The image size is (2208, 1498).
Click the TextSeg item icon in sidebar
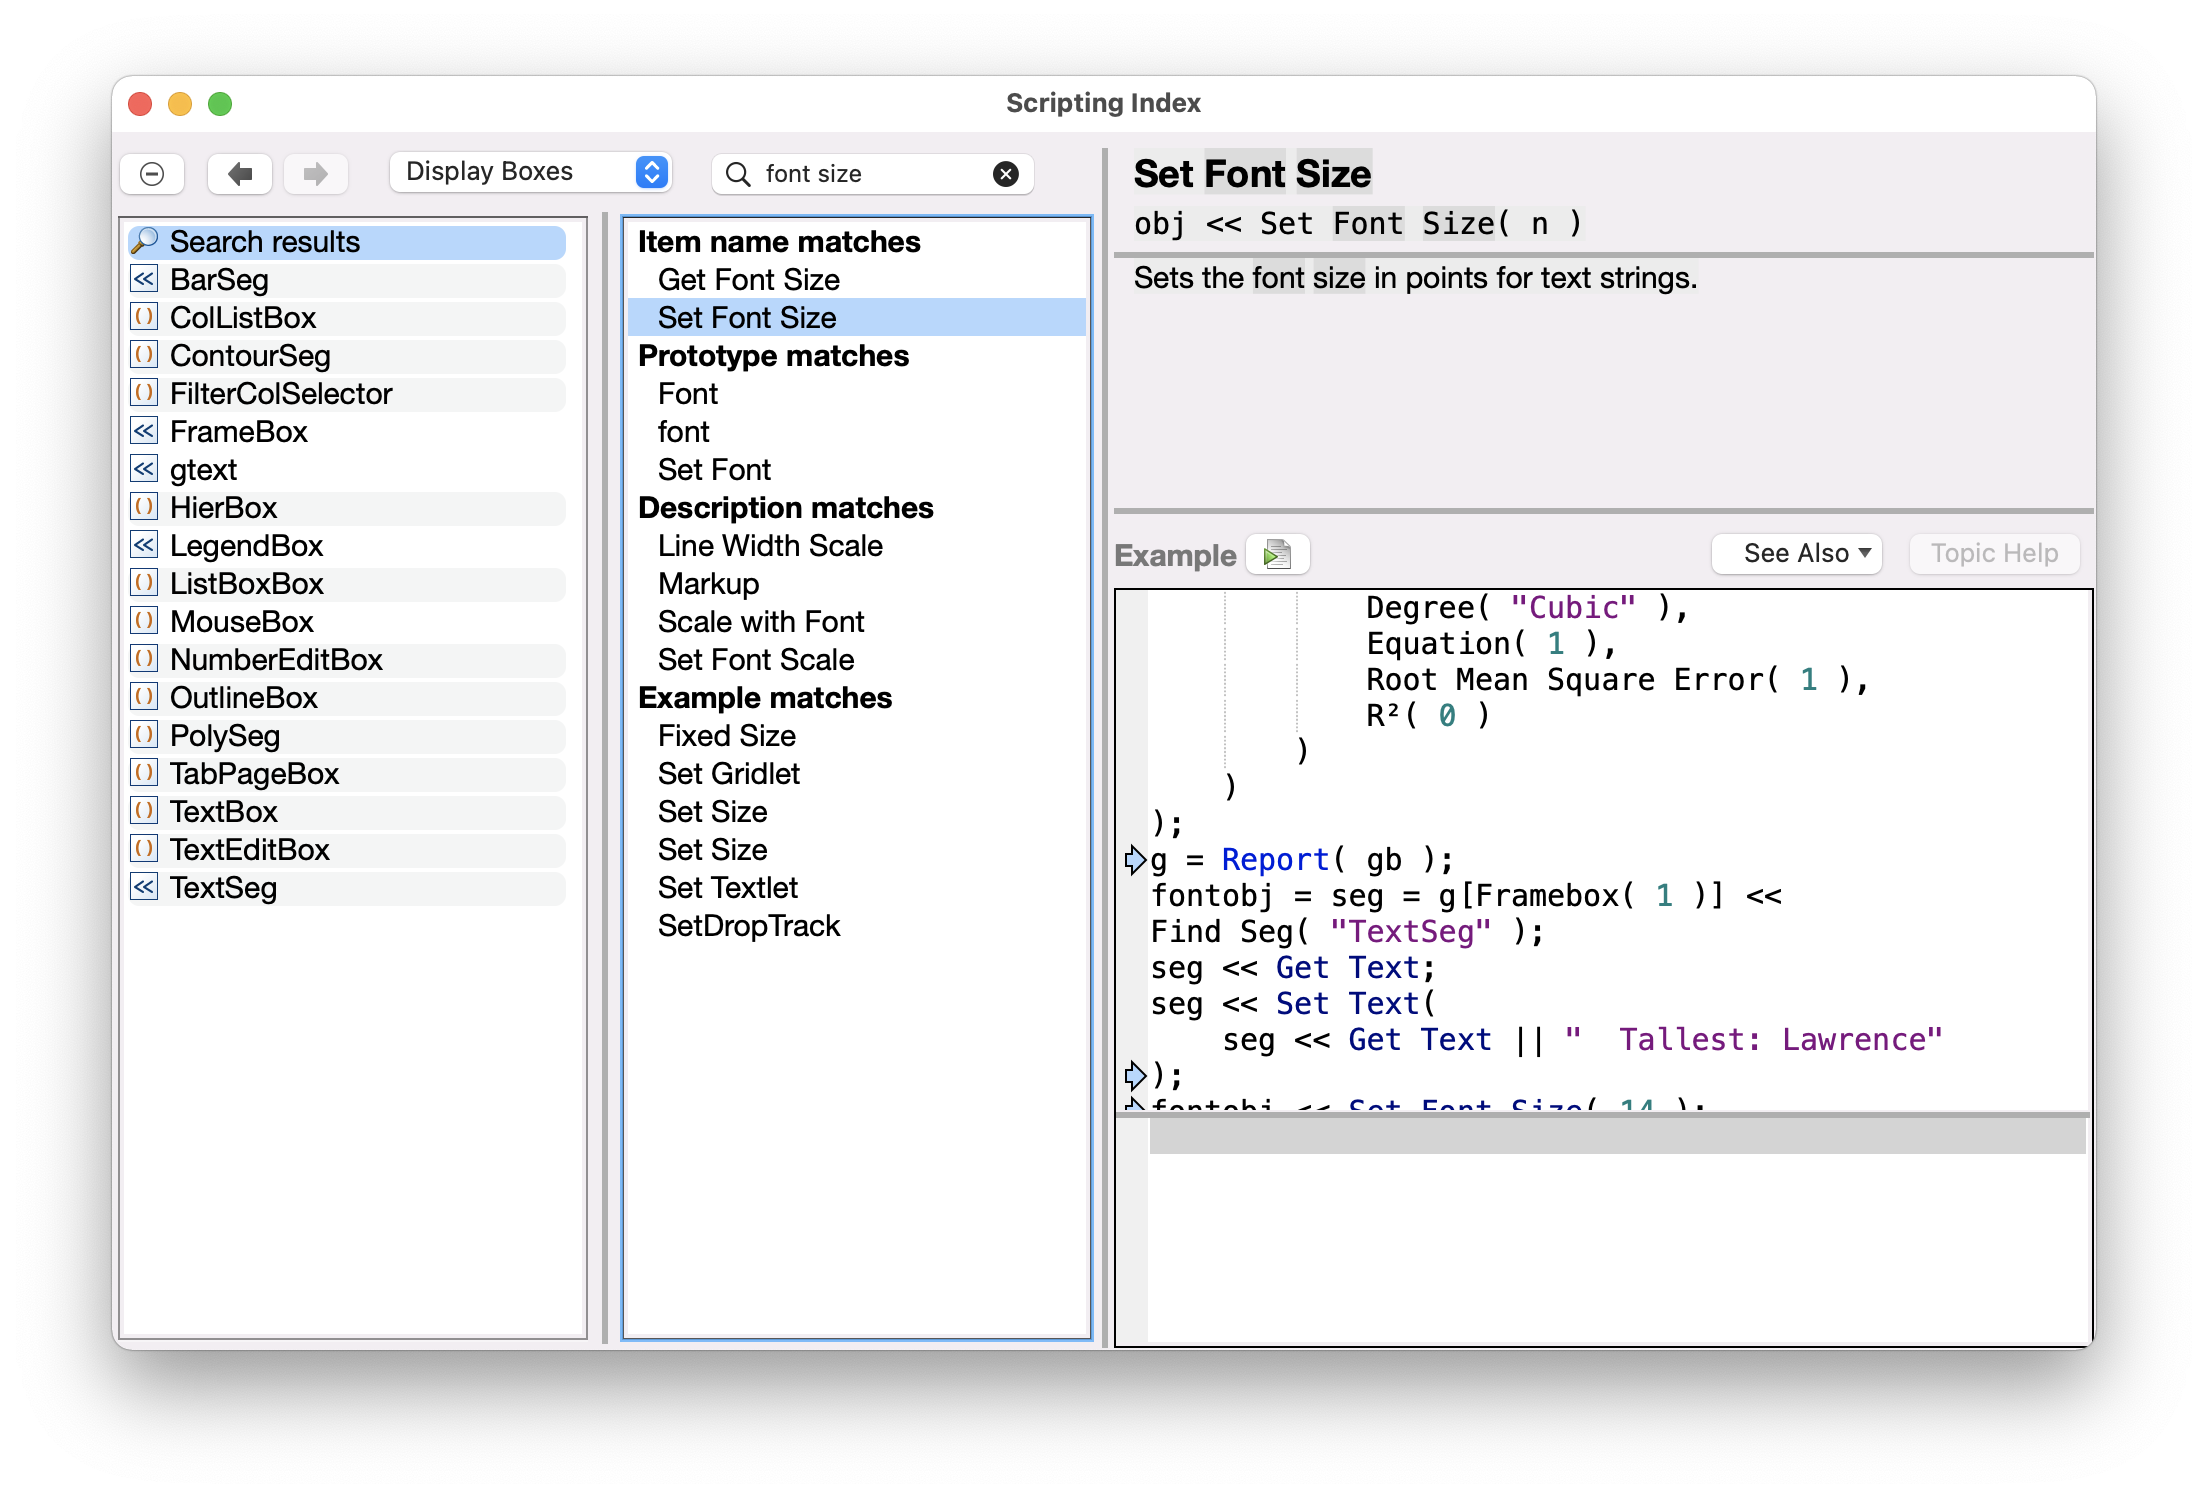[x=147, y=888]
